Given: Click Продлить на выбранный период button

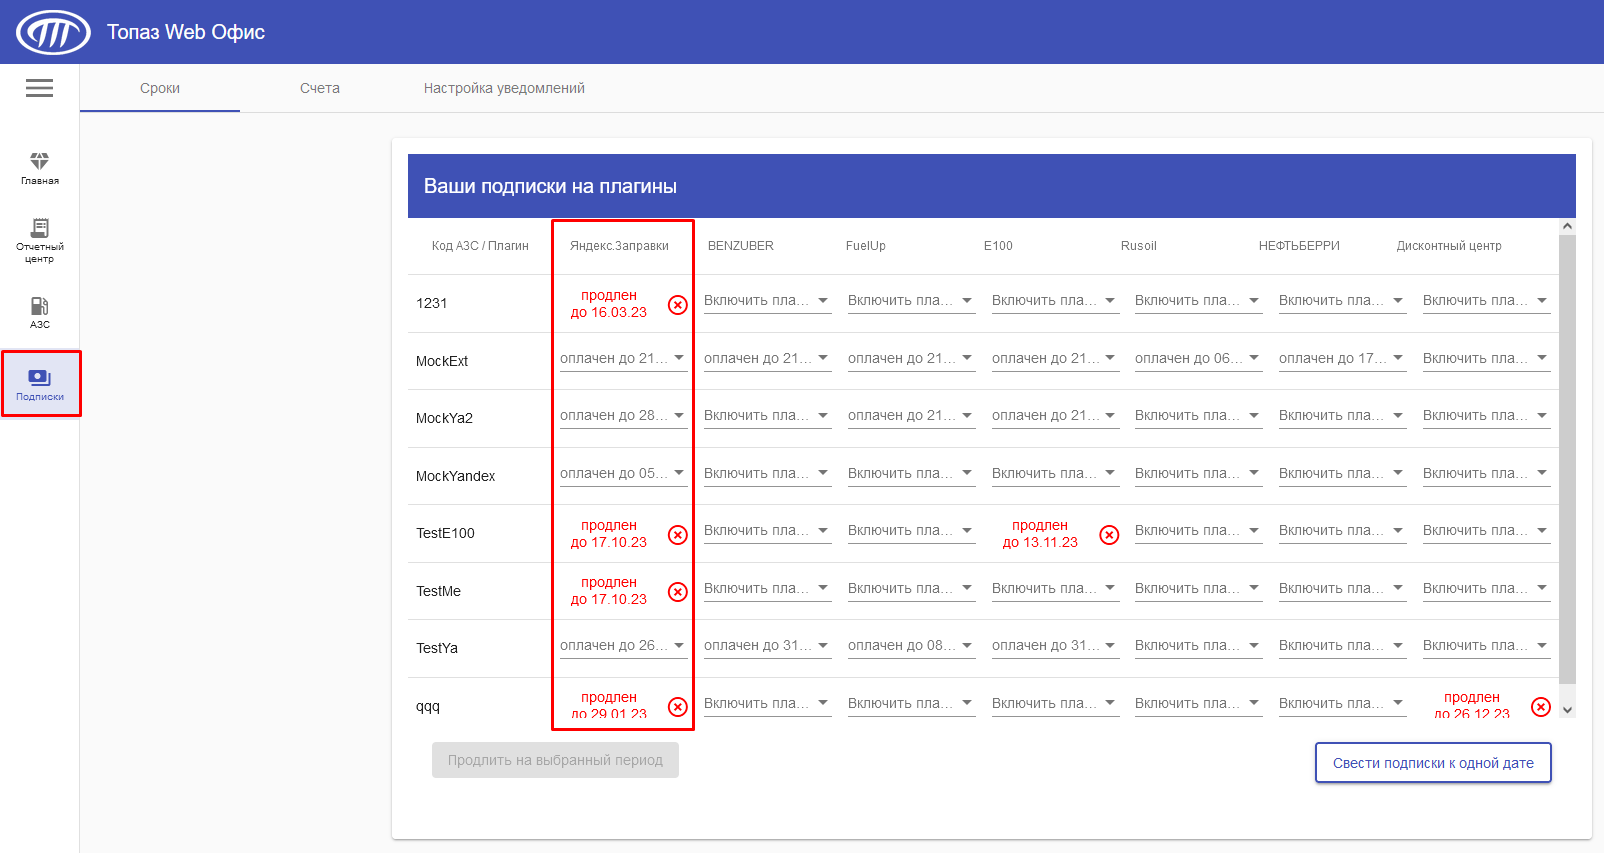Looking at the screenshot, I should click(555, 760).
